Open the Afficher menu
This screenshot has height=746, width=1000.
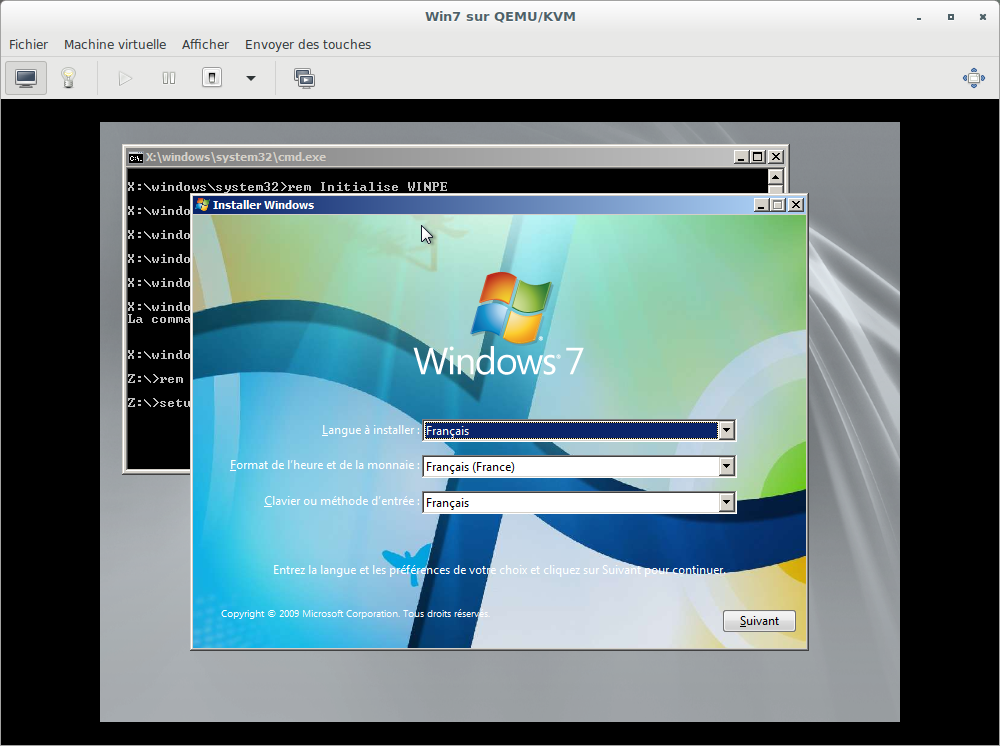[205, 45]
